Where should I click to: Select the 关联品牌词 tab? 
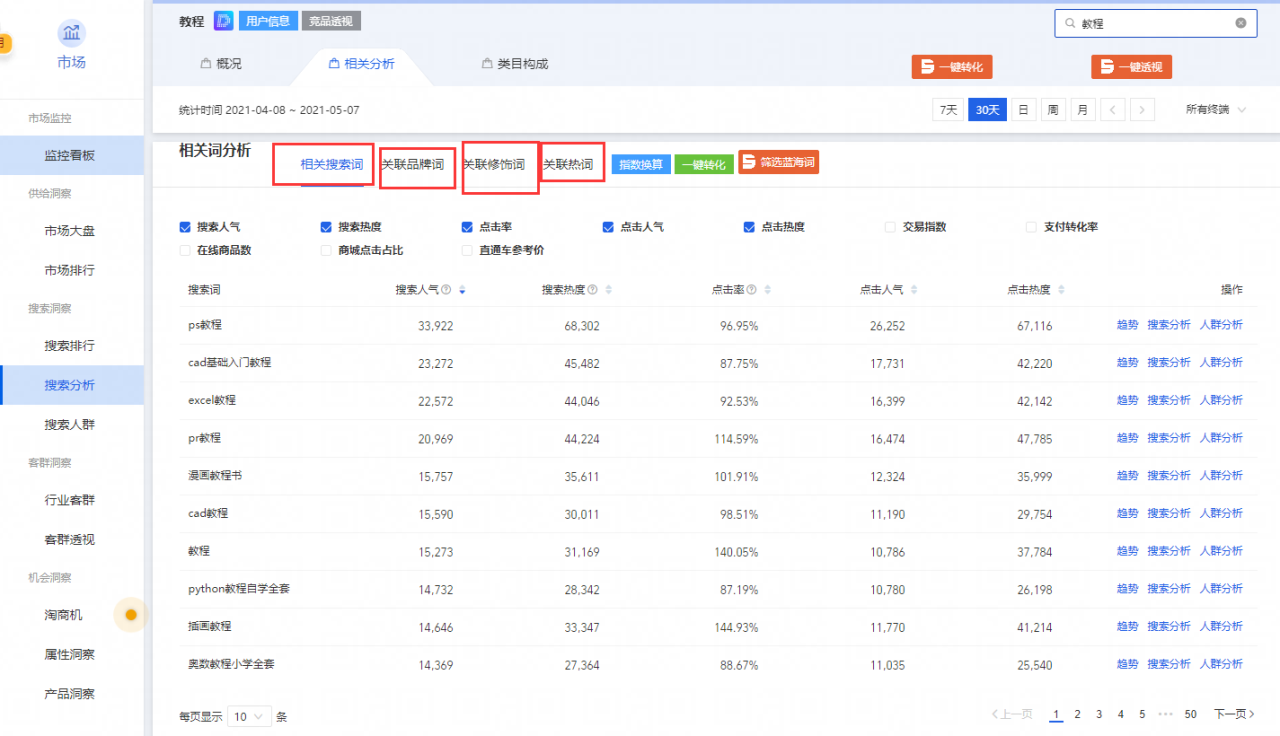pos(412,164)
